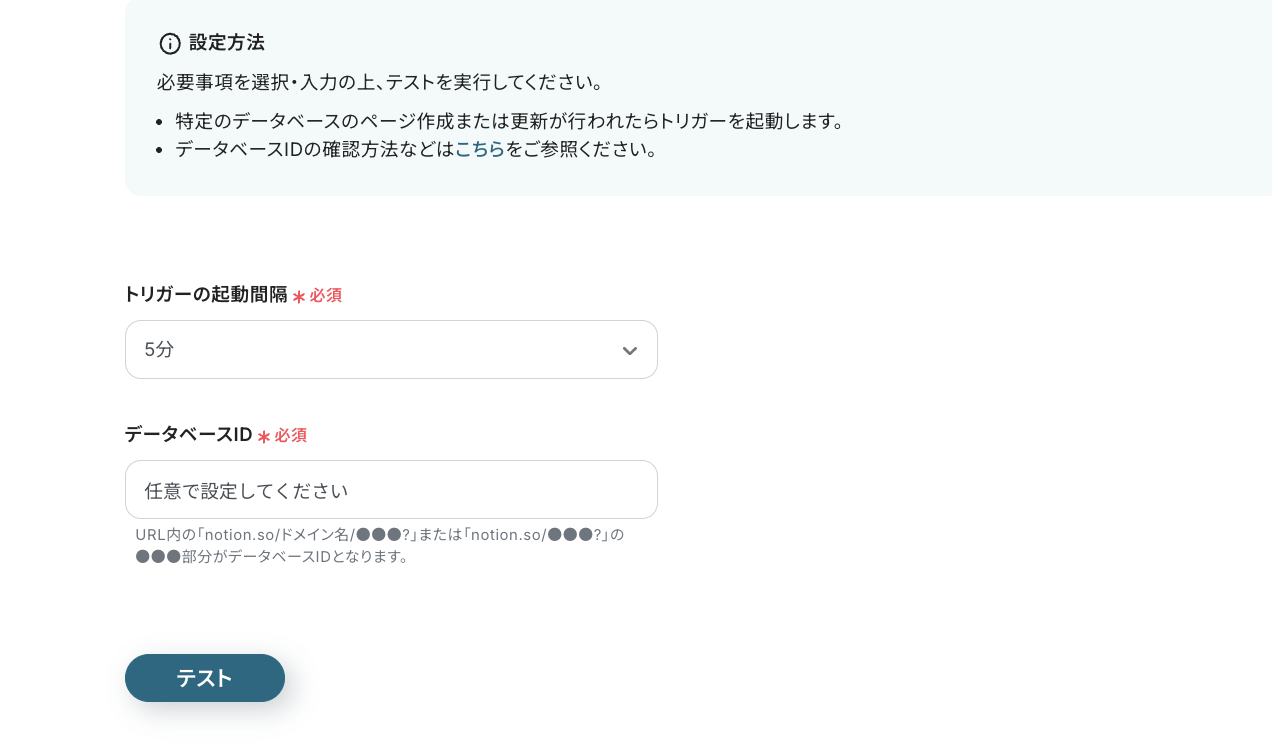Image resolution: width=1272 pixels, height=744 pixels.
Task: Click the notion.so URL hint text below the field
Action: click(380, 545)
